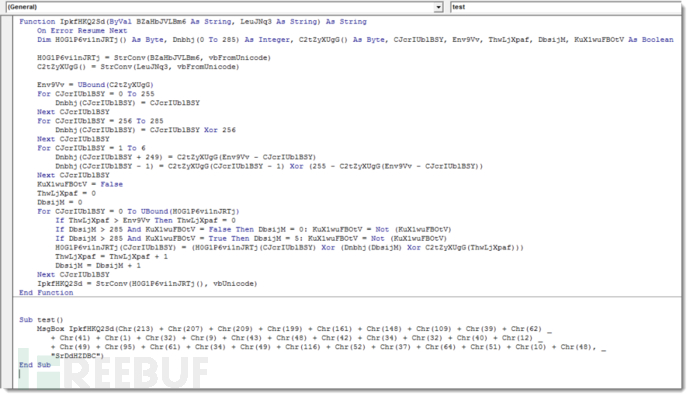
Task: Place cursor on 'On Error Resume Next' line
Action: tap(82, 31)
